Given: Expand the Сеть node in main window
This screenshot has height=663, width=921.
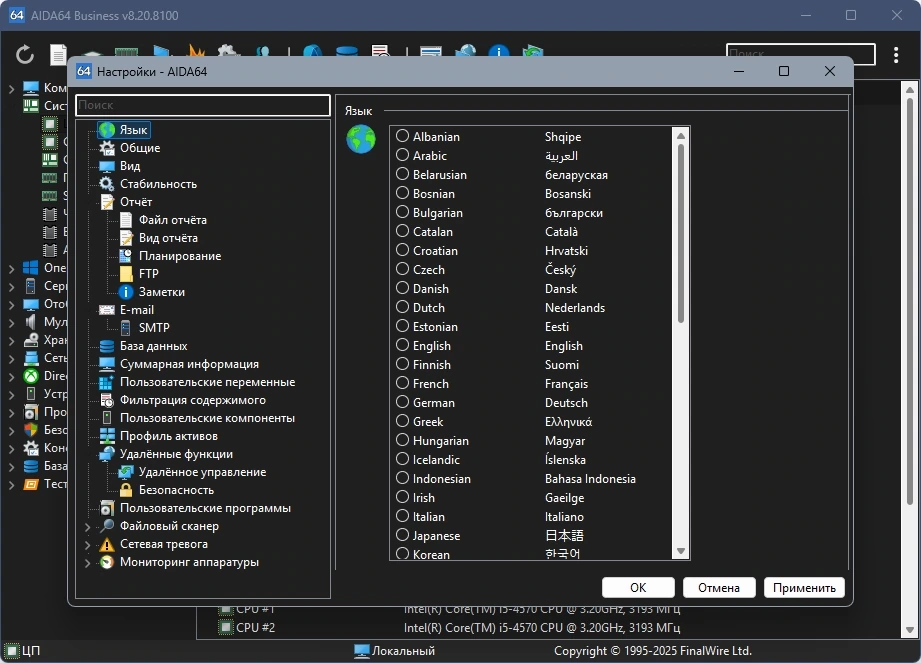Looking at the screenshot, I should pos(11,359).
